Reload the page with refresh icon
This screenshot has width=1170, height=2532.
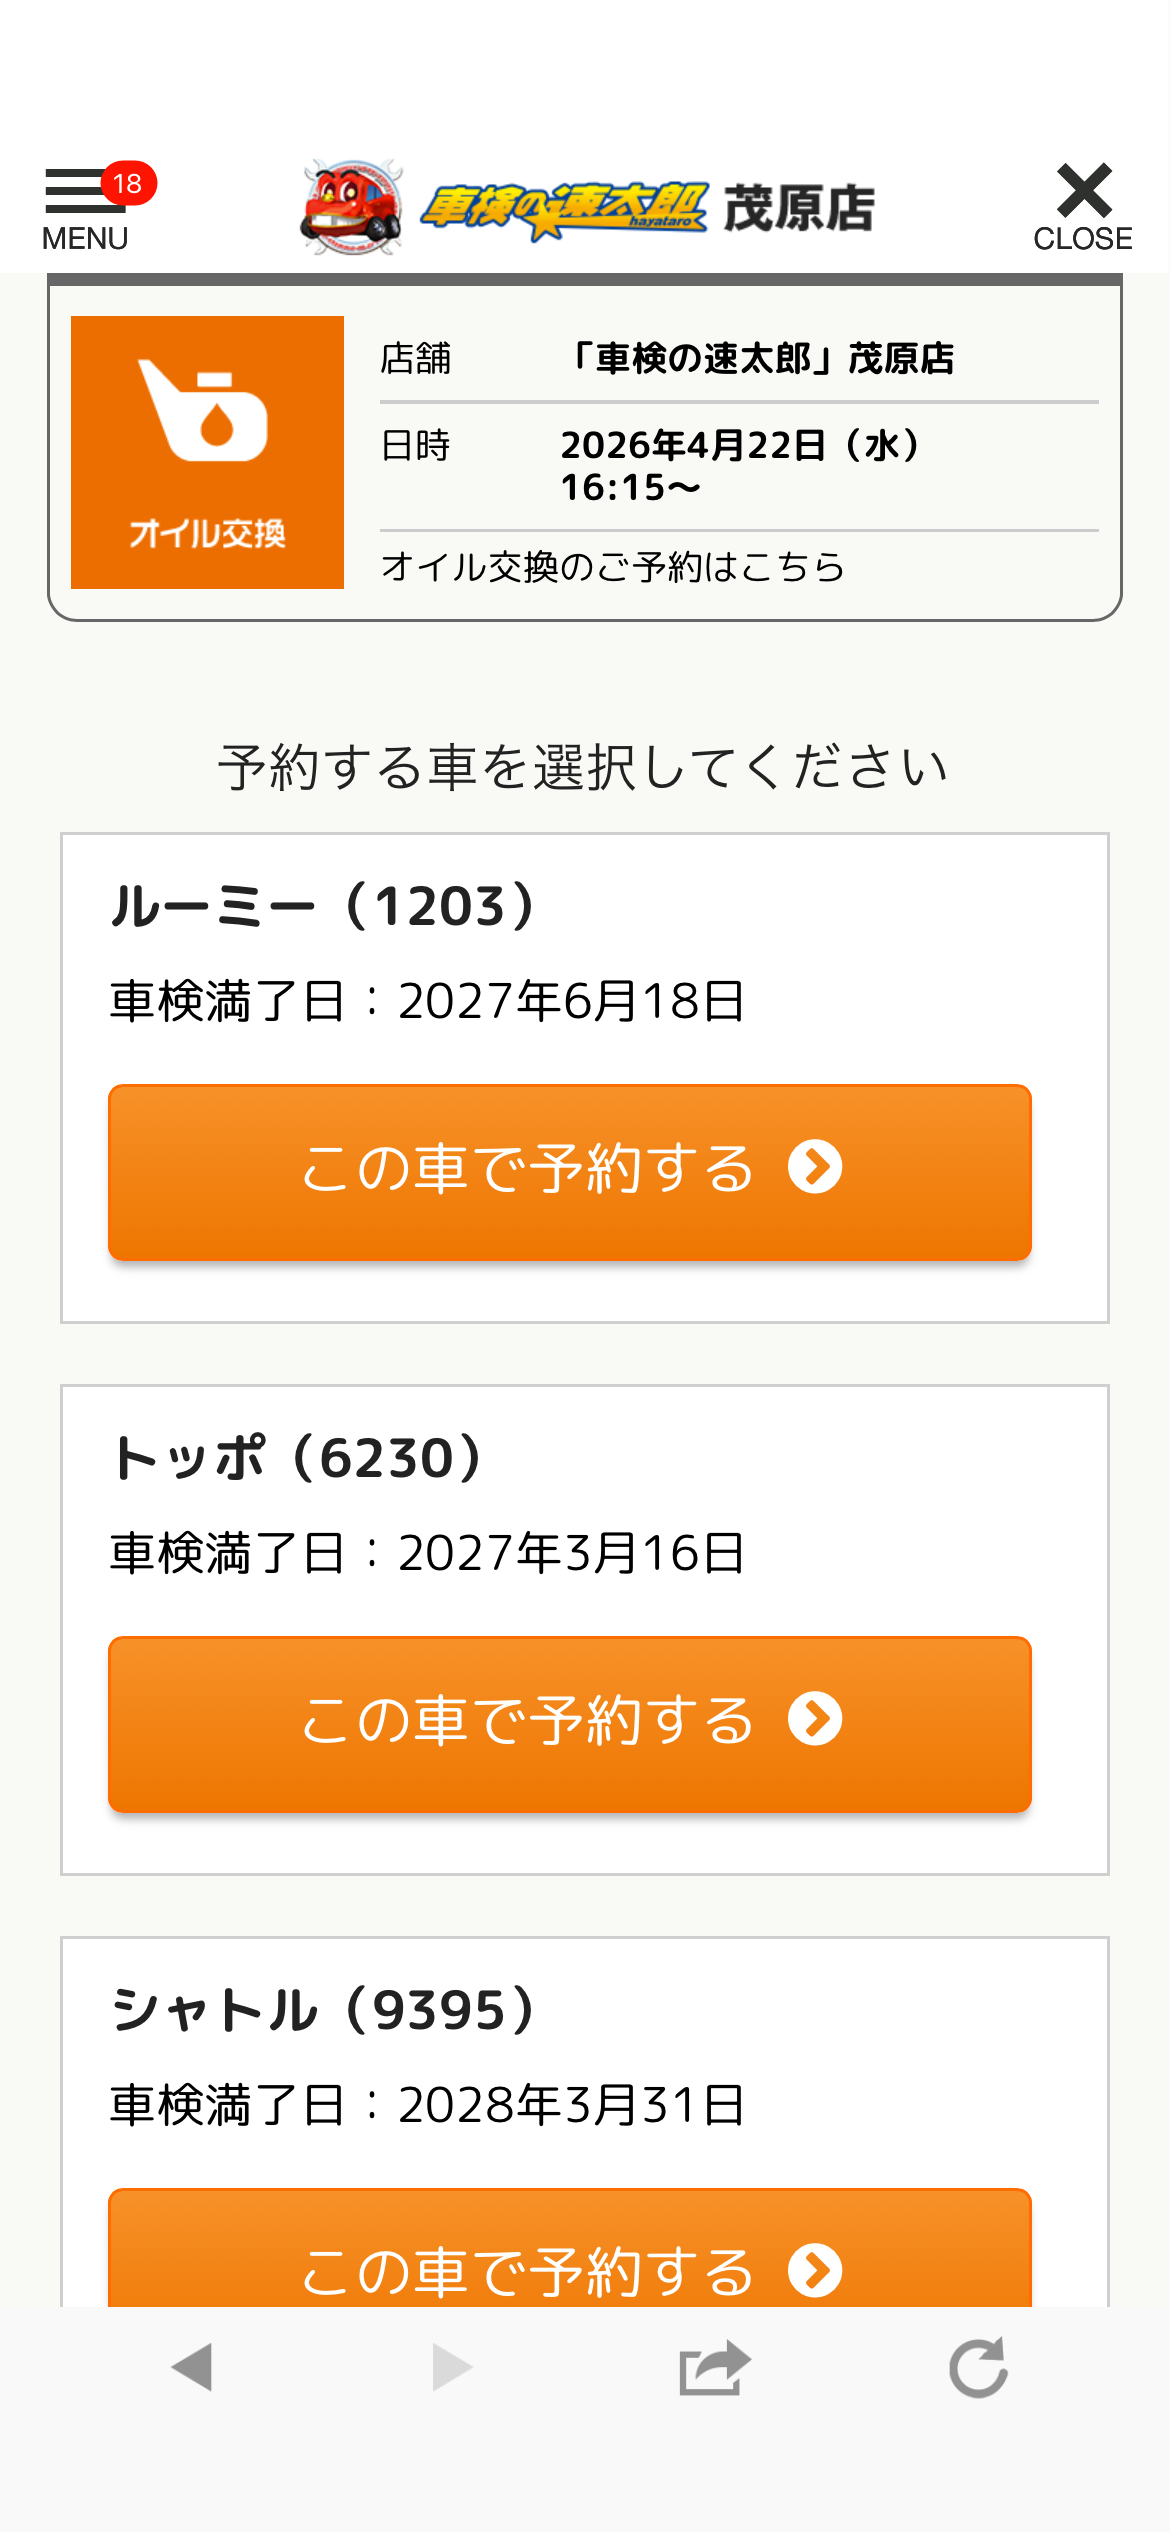978,2367
